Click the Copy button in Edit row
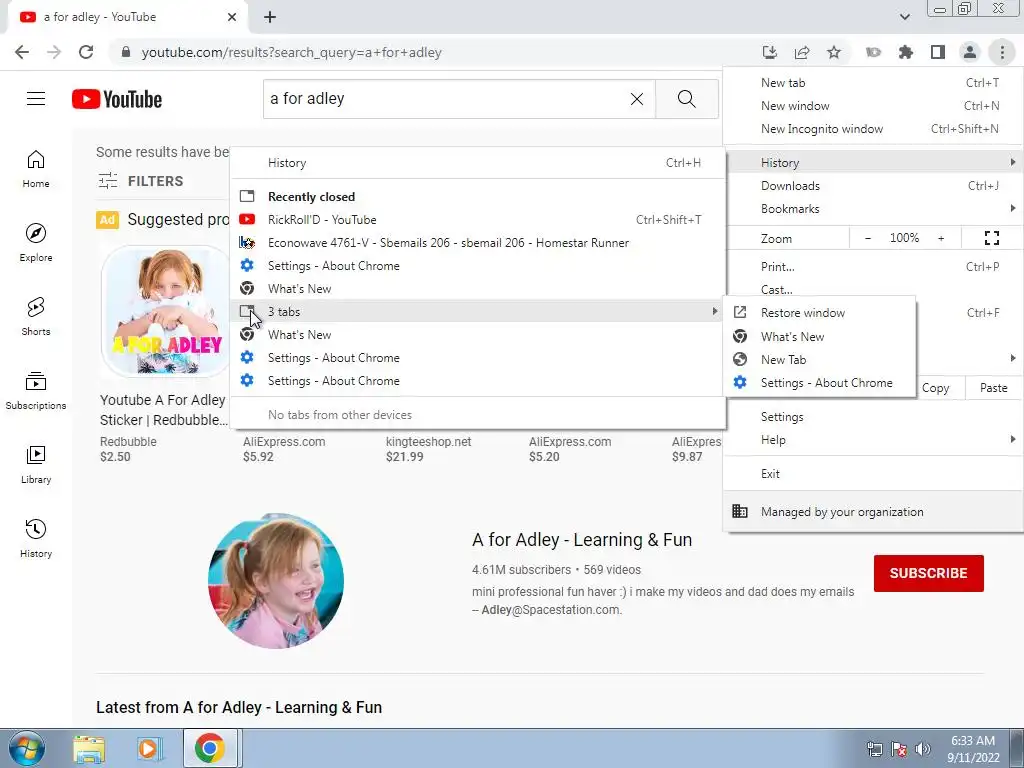 coord(935,388)
